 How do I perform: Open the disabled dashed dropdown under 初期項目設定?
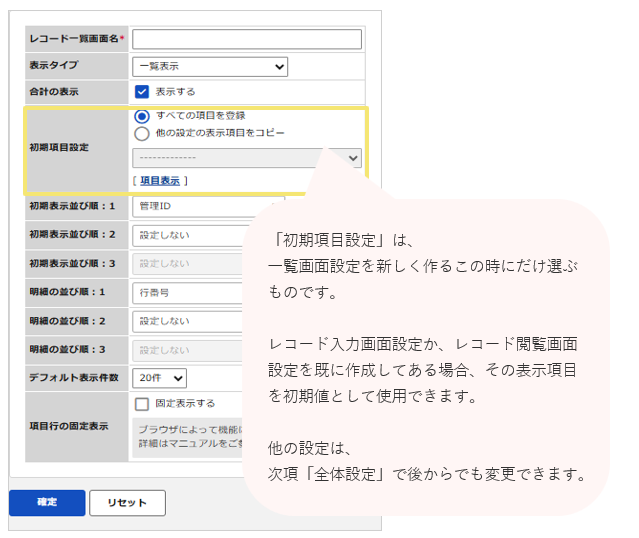pyautogui.click(x=247, y=158)
